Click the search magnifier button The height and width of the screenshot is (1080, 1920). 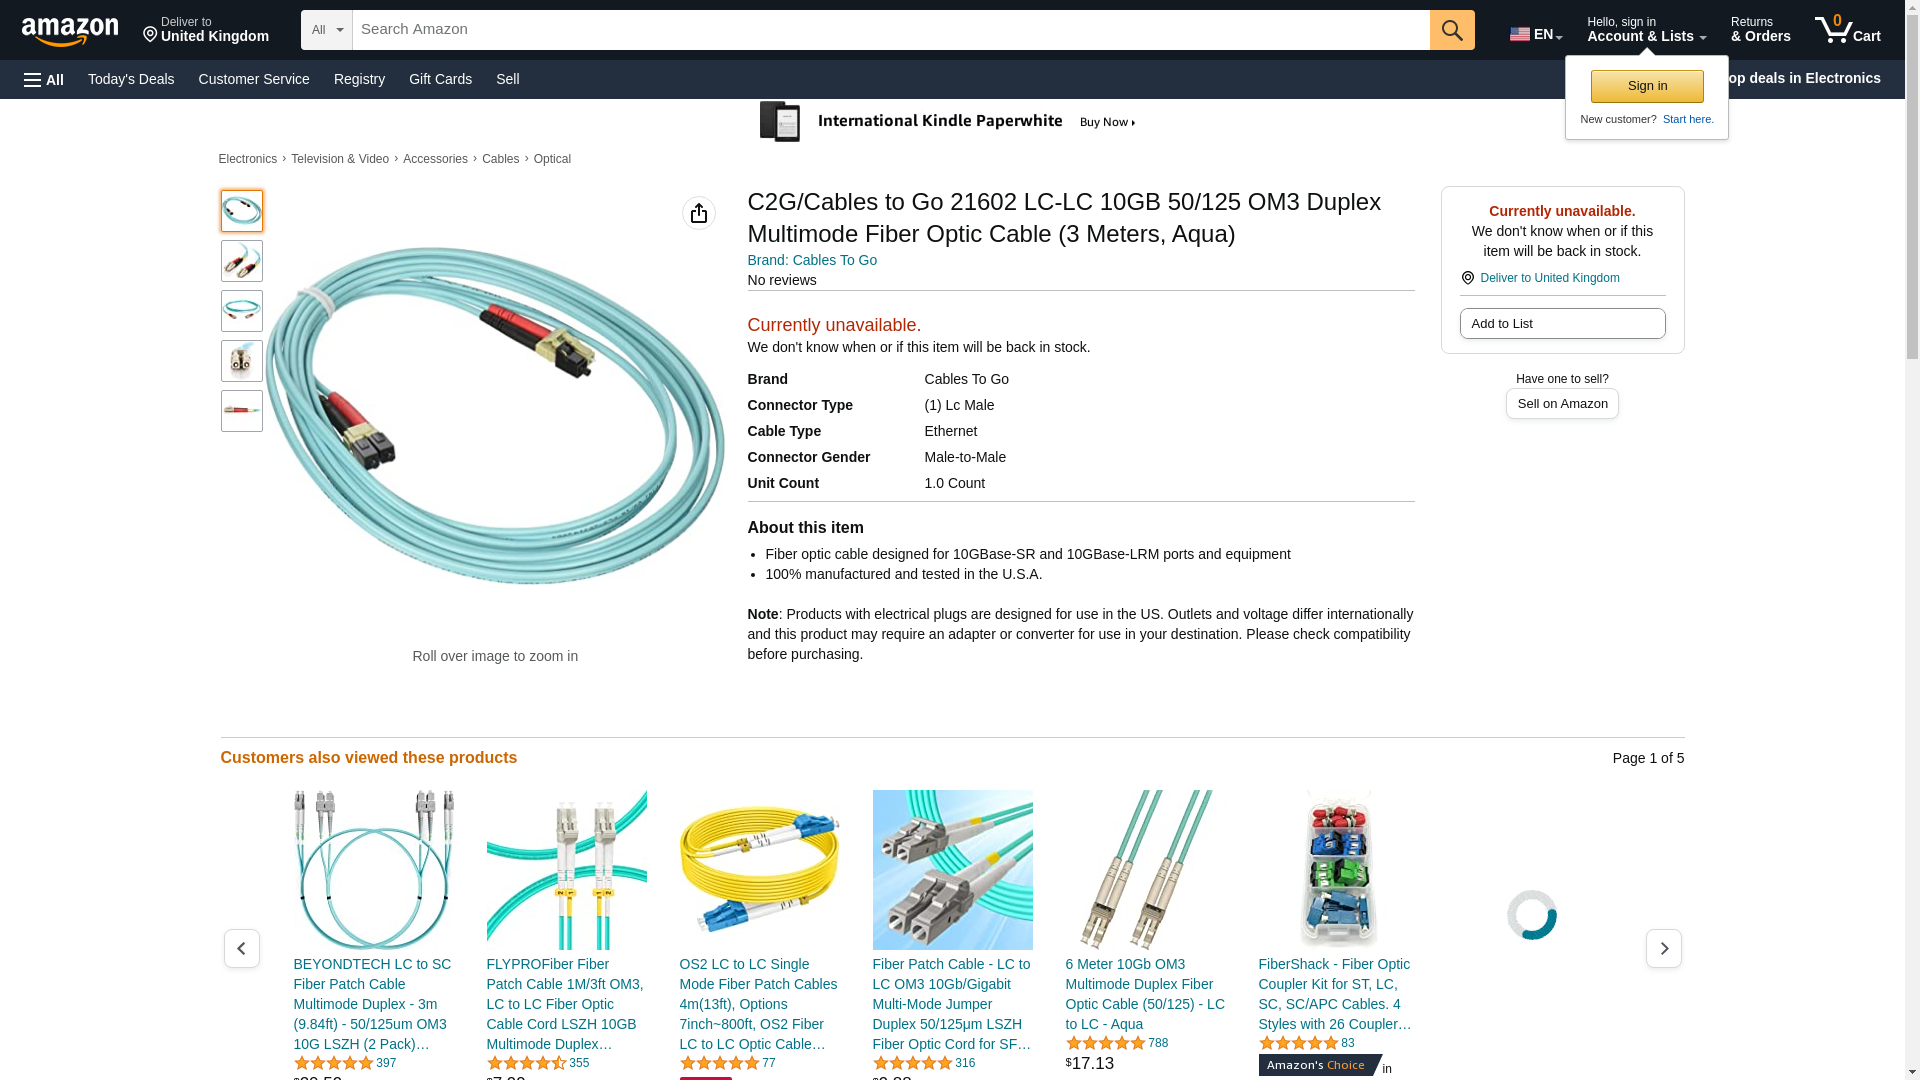tap(1452, 30)
